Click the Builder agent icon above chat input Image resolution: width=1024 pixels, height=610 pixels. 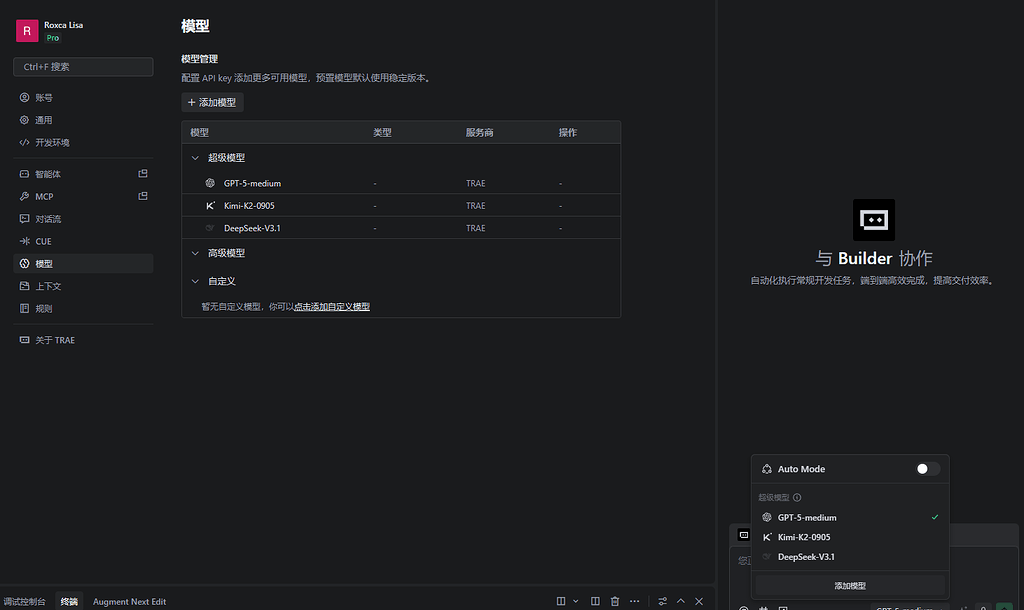744,535
